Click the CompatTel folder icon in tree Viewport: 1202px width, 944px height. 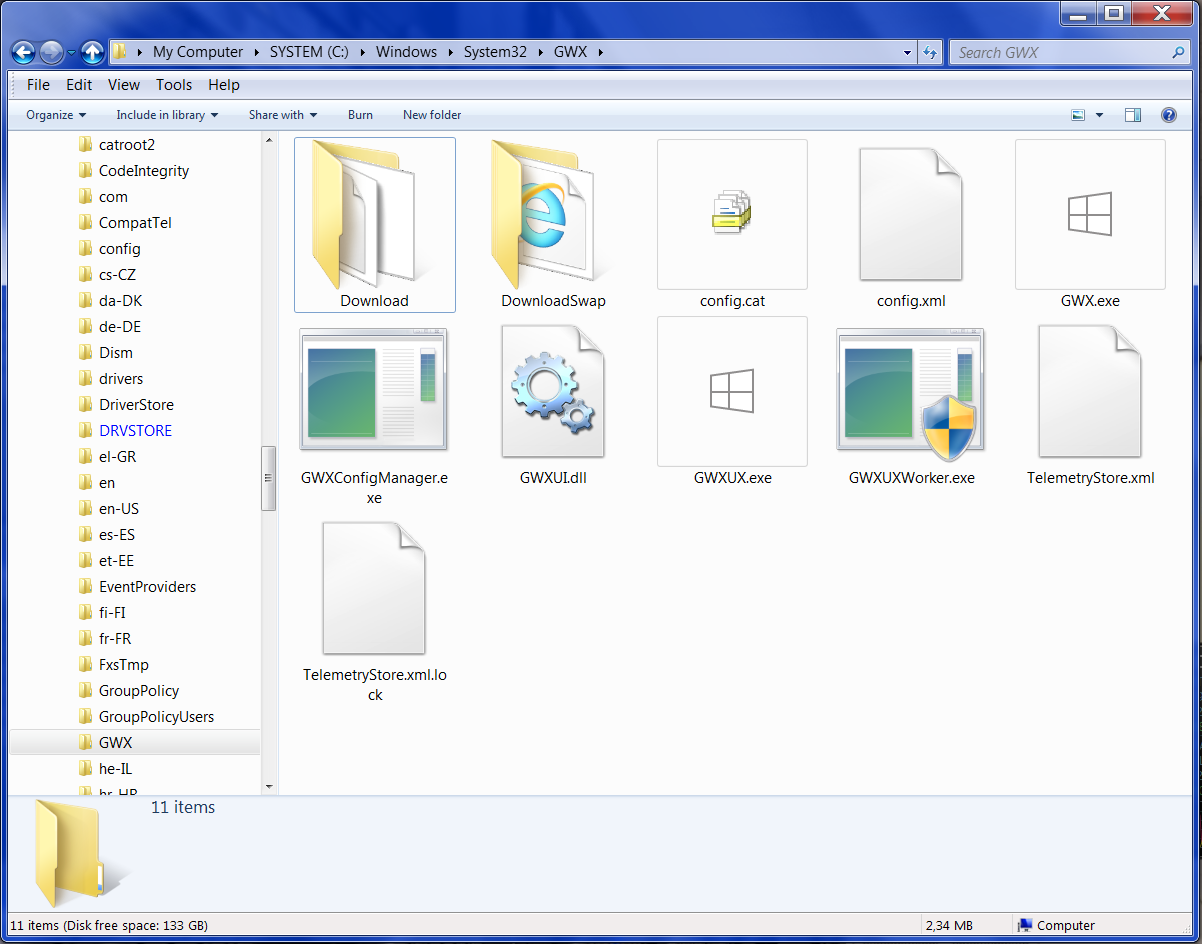(x=86, y=223)
